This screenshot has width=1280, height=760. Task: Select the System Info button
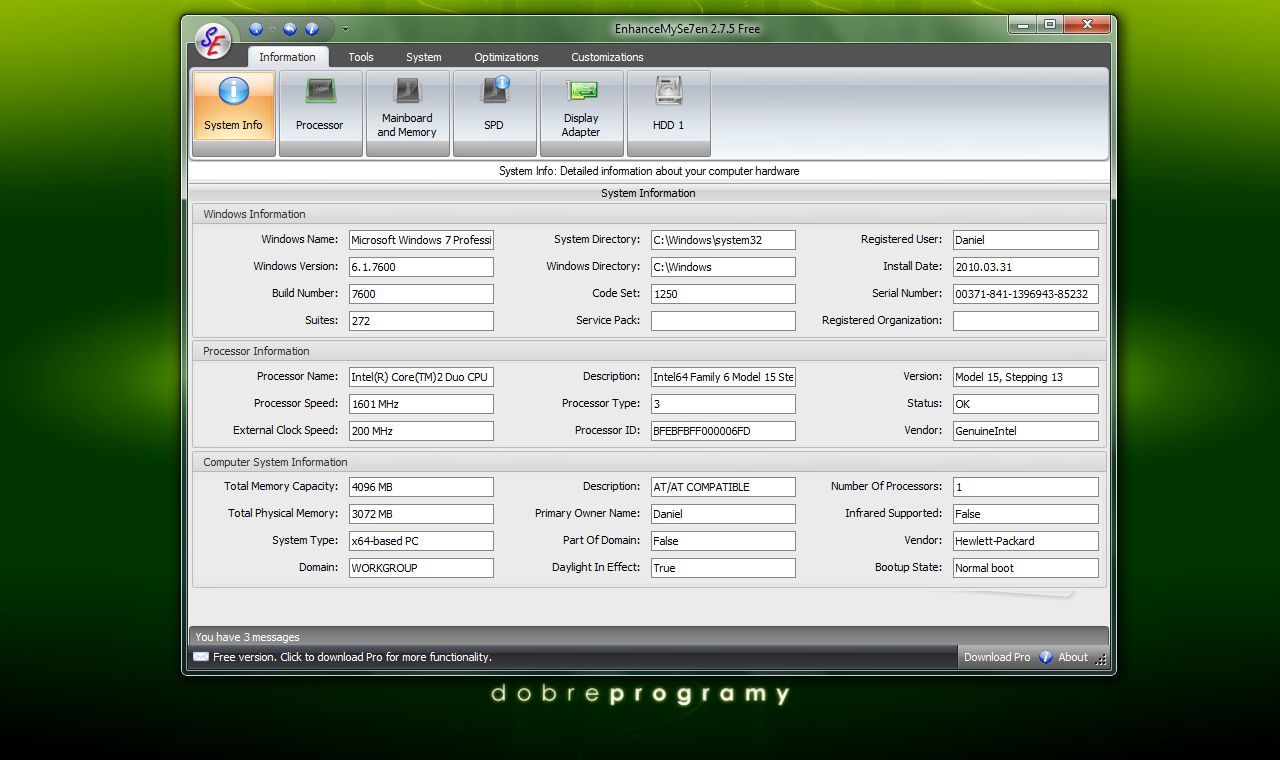tap(233, 113)
